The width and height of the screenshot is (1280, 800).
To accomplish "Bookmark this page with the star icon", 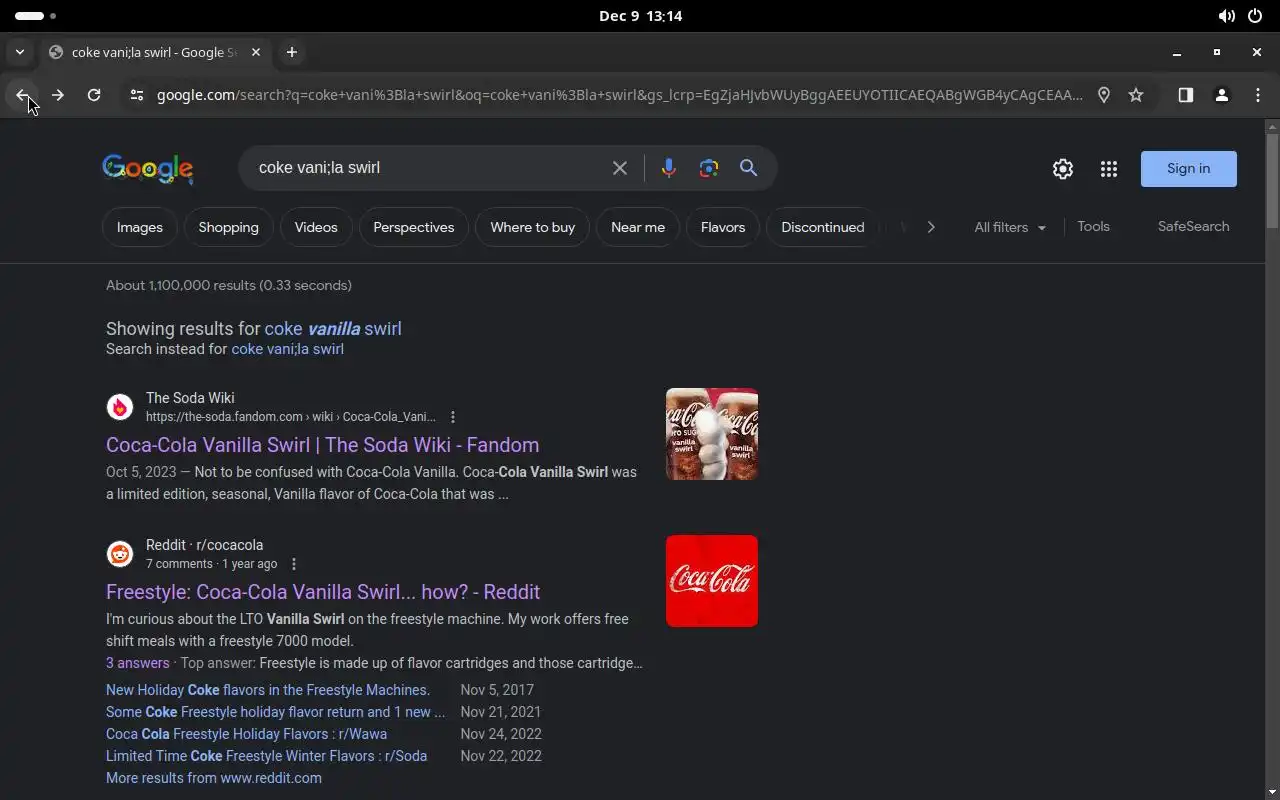I will click(1136, 95).
